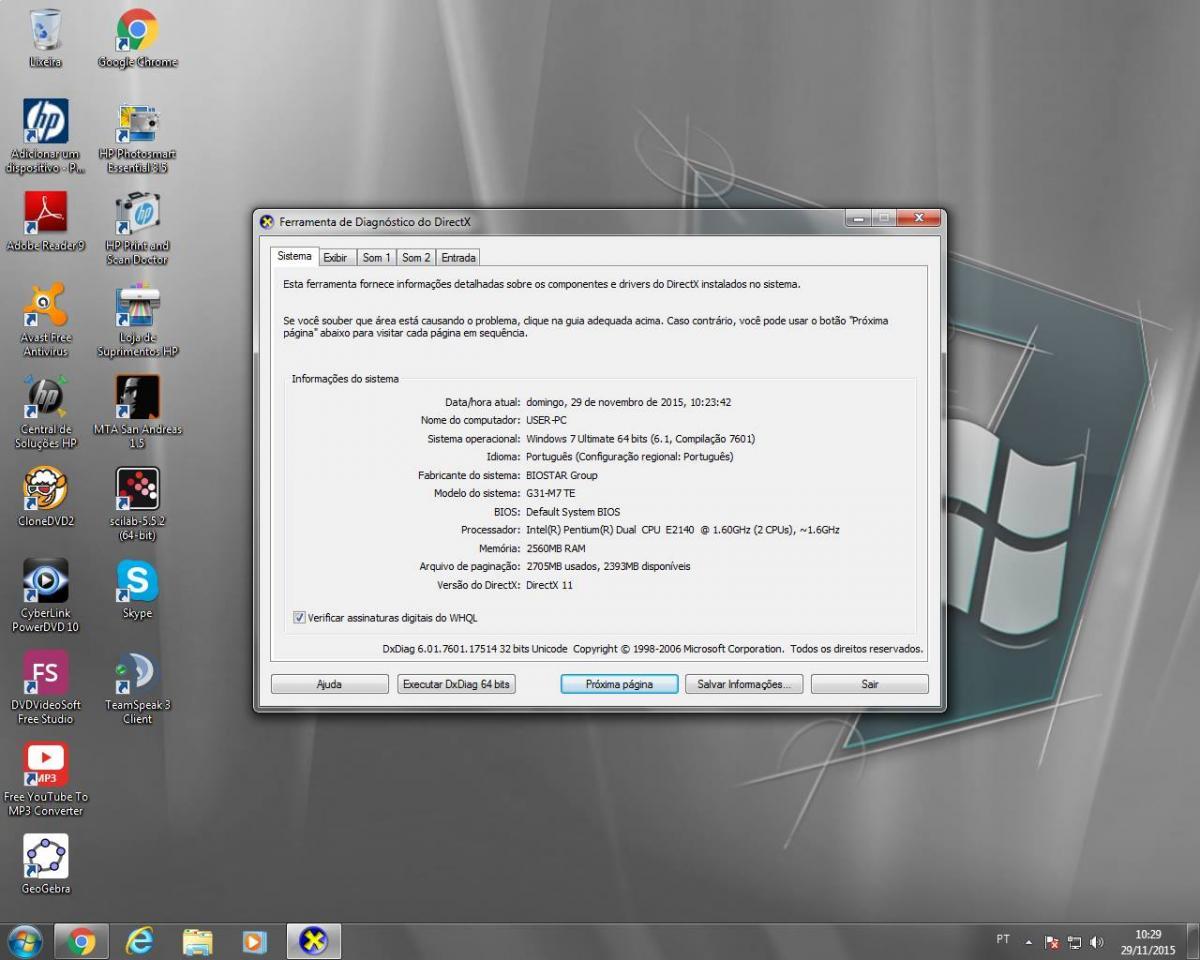Screen dimensions: 1200x960
Task: Open Windows Explorer folder icon on taskbar
Action: pyautogui.click(x=198, y=941)
